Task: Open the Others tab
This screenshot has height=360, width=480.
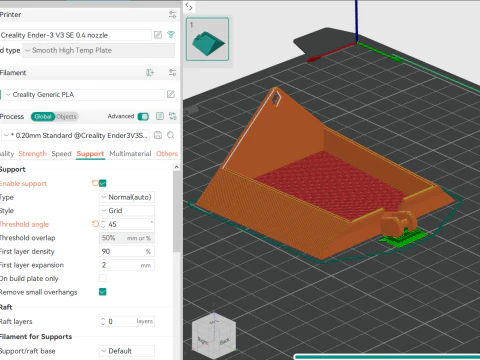Action: (167, 154)
